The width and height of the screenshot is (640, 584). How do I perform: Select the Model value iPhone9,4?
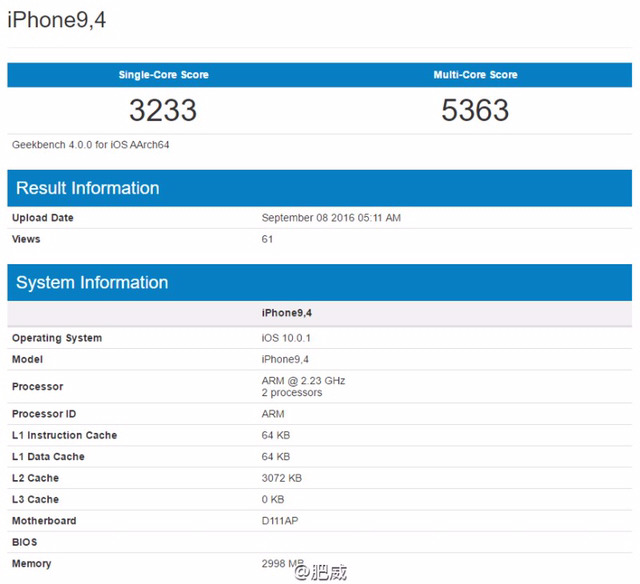point(285,360)
